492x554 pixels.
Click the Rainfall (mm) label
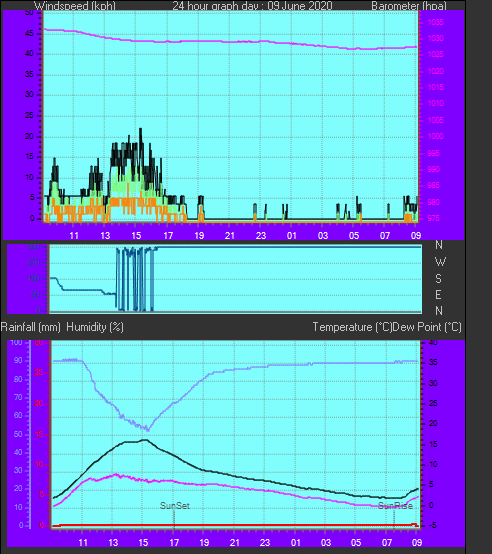[x=31, y=327]
